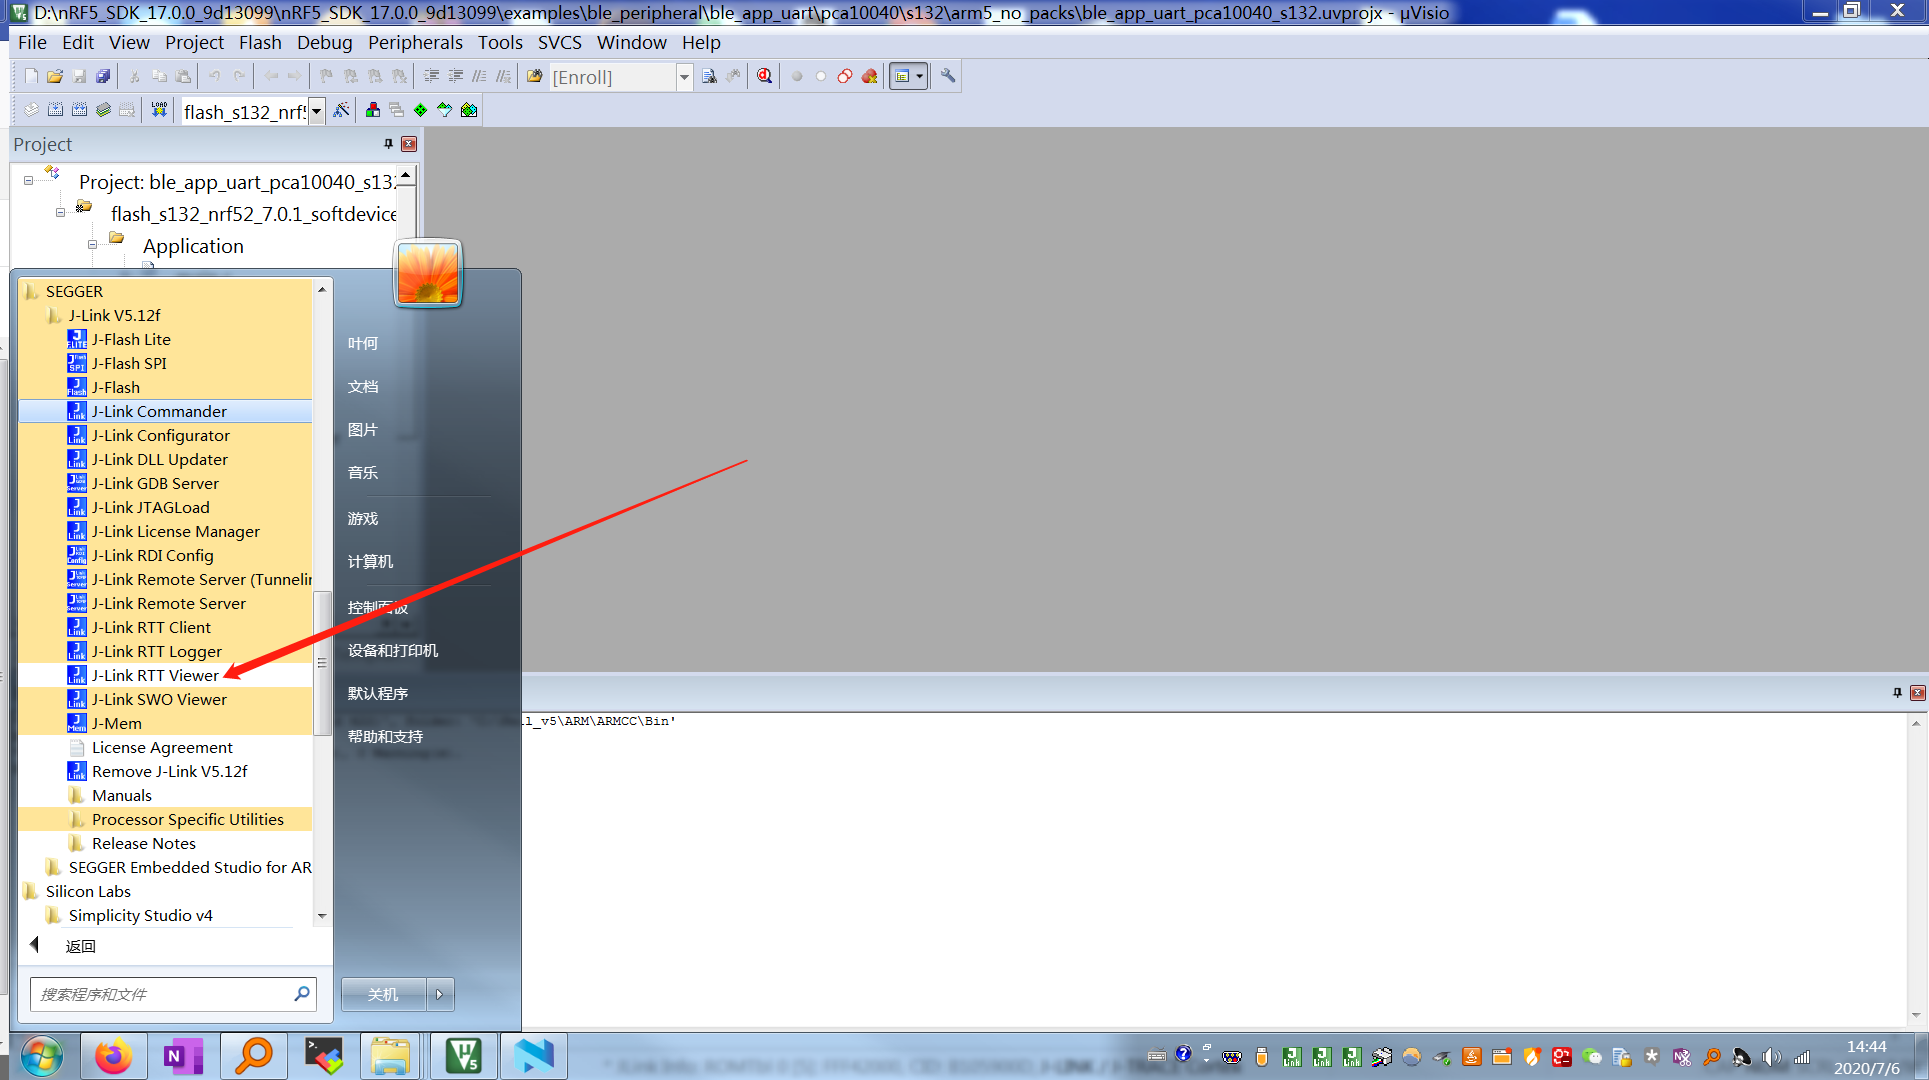Open the shutdown options arrow button

439,994
